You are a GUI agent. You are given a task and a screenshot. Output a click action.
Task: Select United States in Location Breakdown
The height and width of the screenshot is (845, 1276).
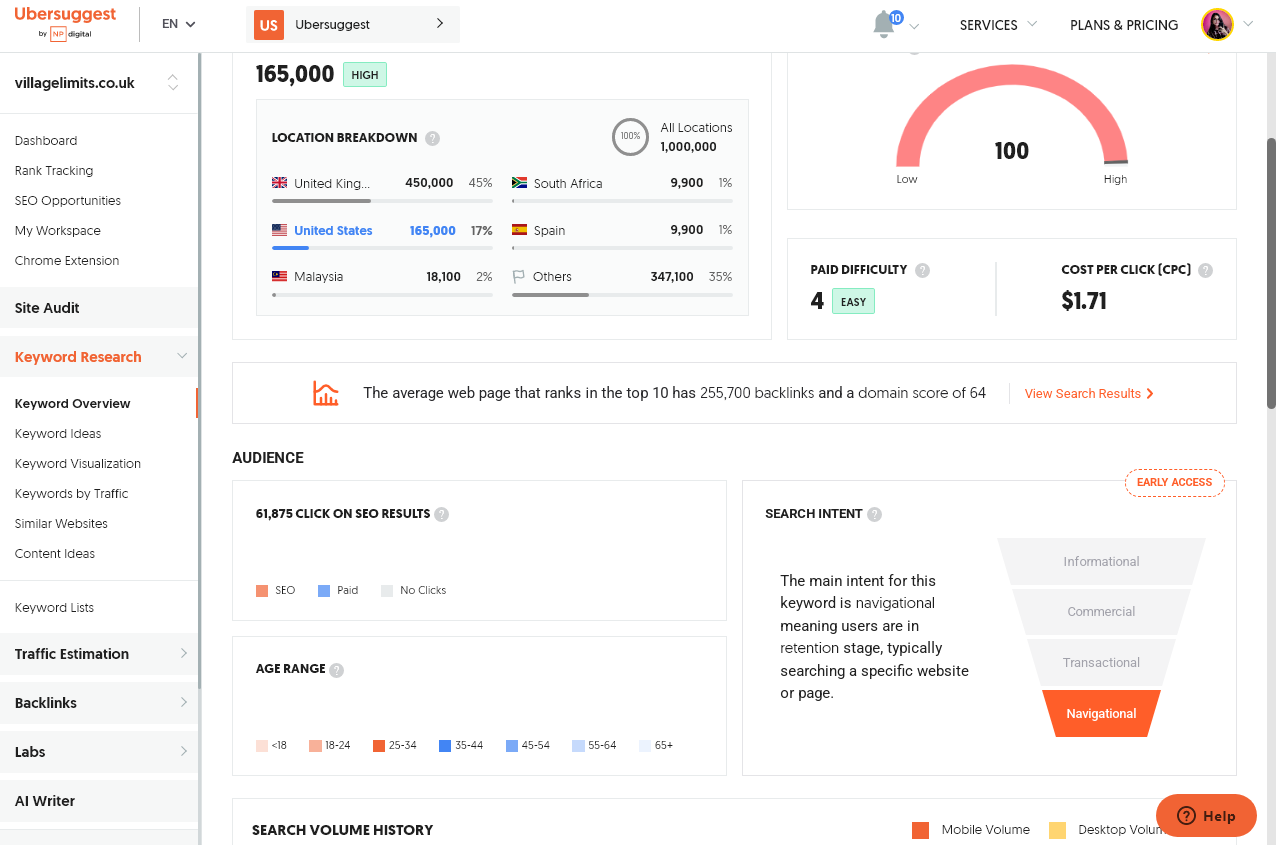coord(334,230)
